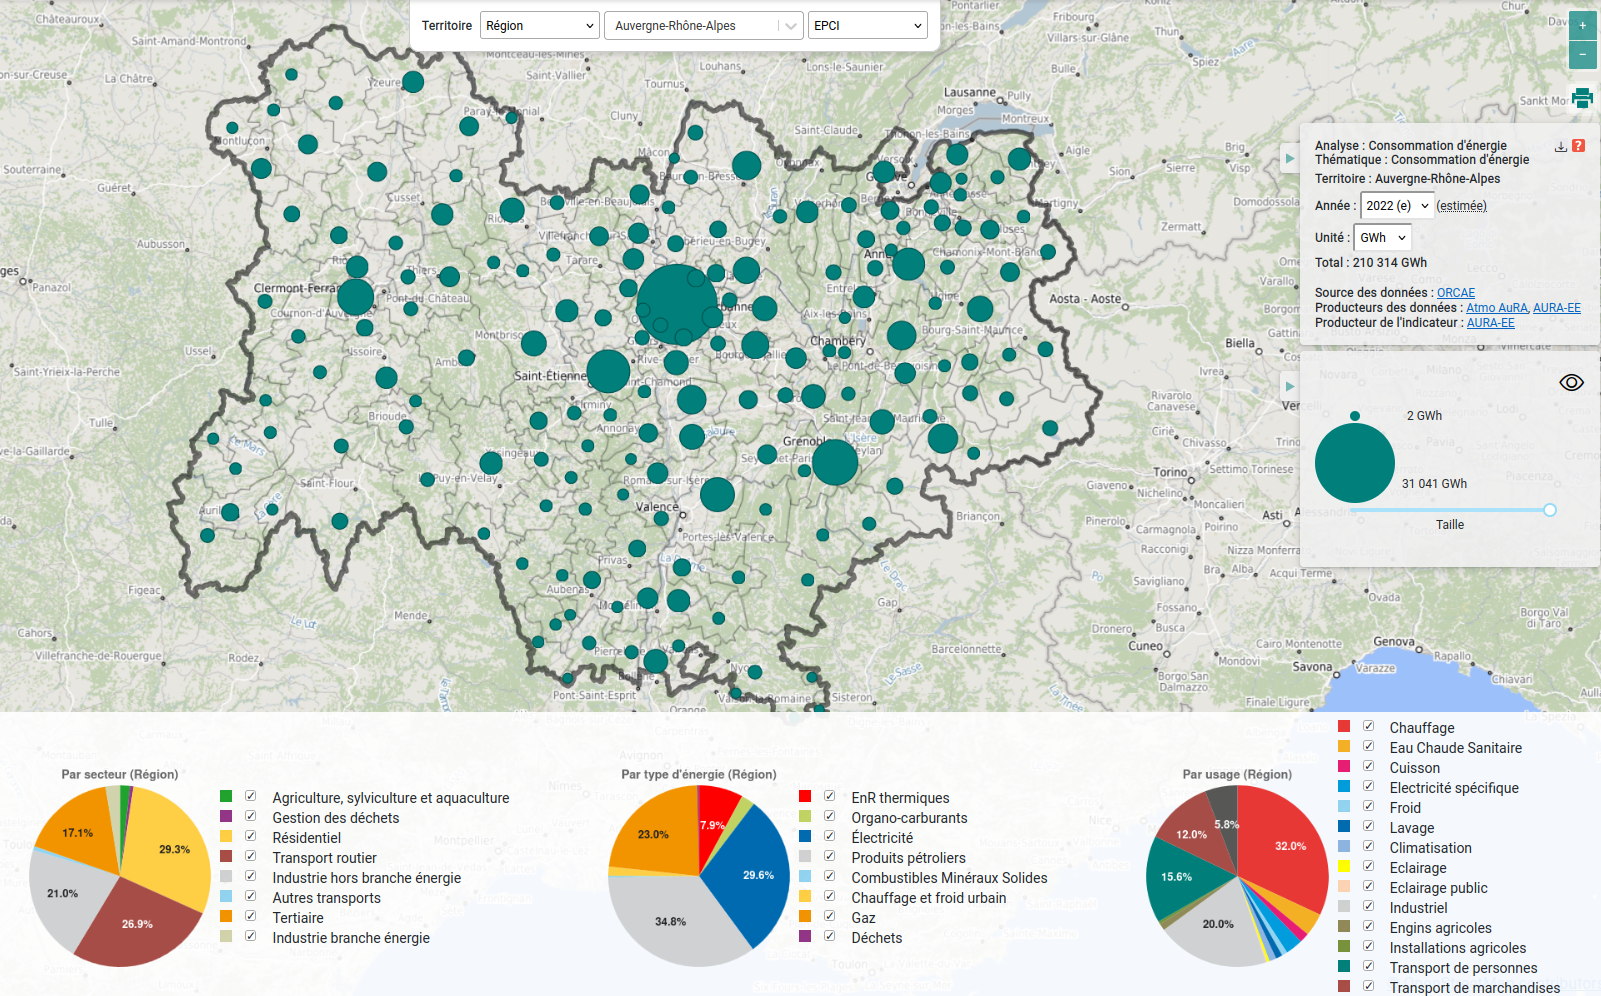Uncheck Chauffage et froid urbain checkbox

click(x=829, y=896)
